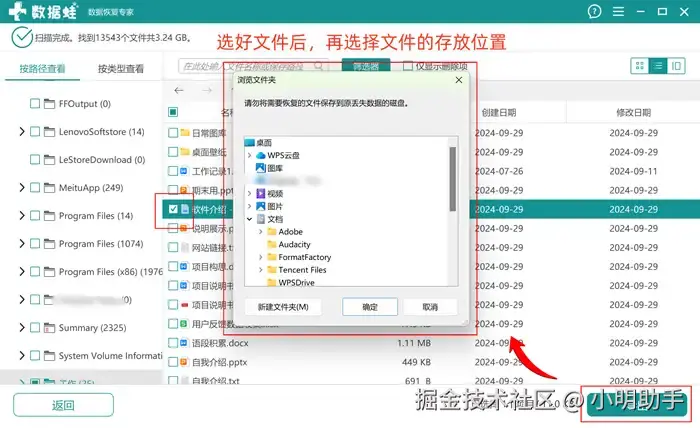The image size is (700, 428).
Task: Click the 返回 button
Action: coord(63,405)
